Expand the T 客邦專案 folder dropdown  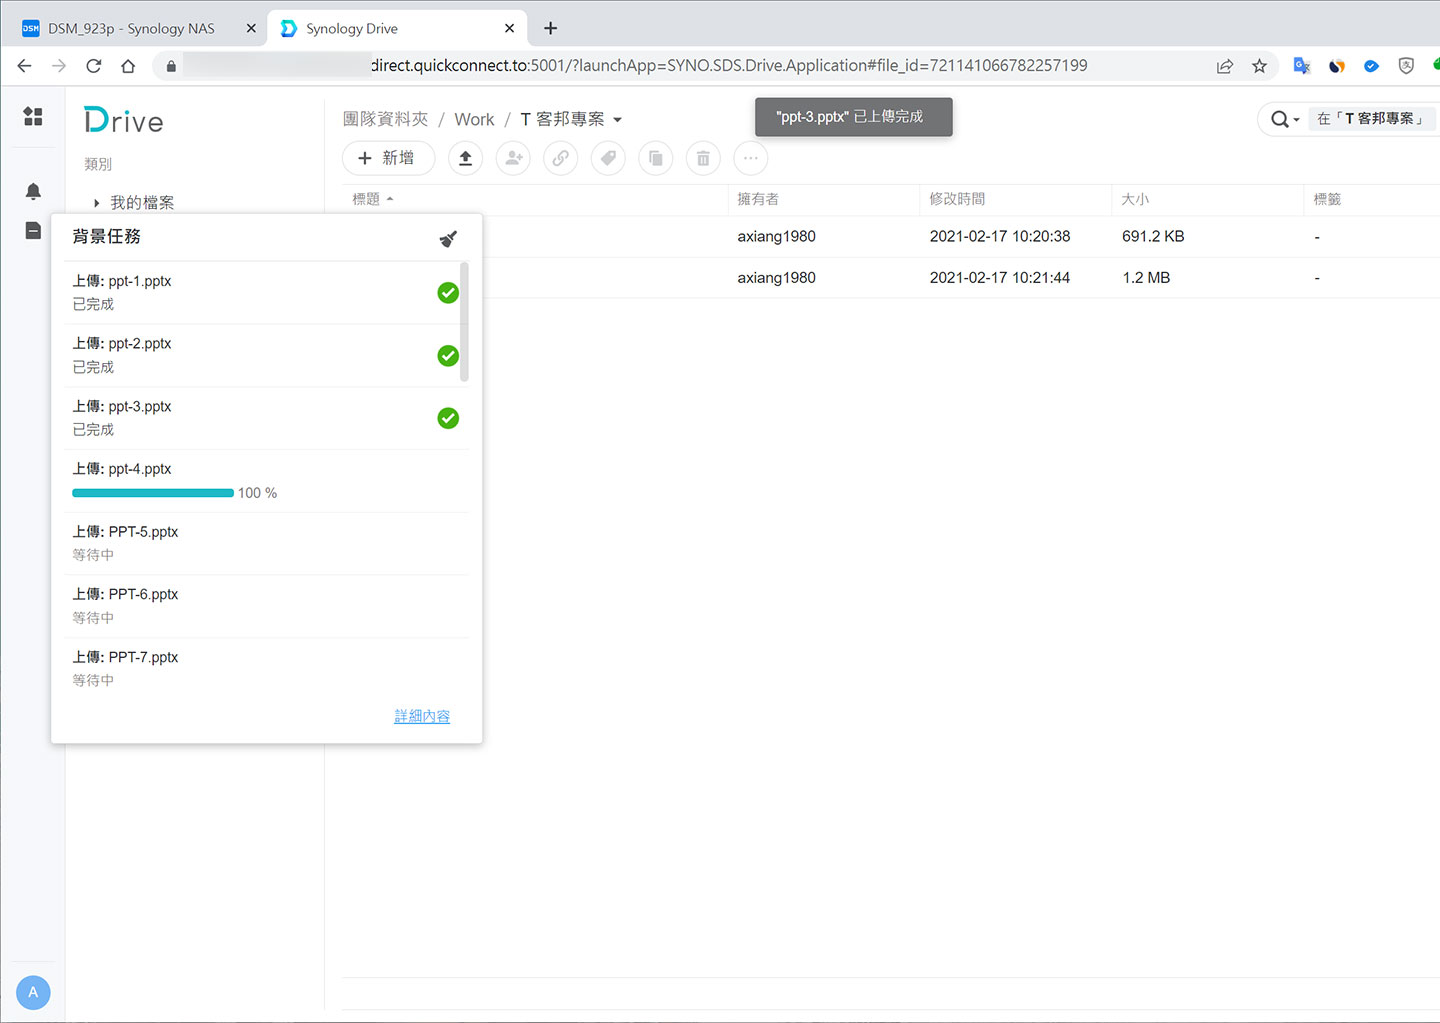618,120
